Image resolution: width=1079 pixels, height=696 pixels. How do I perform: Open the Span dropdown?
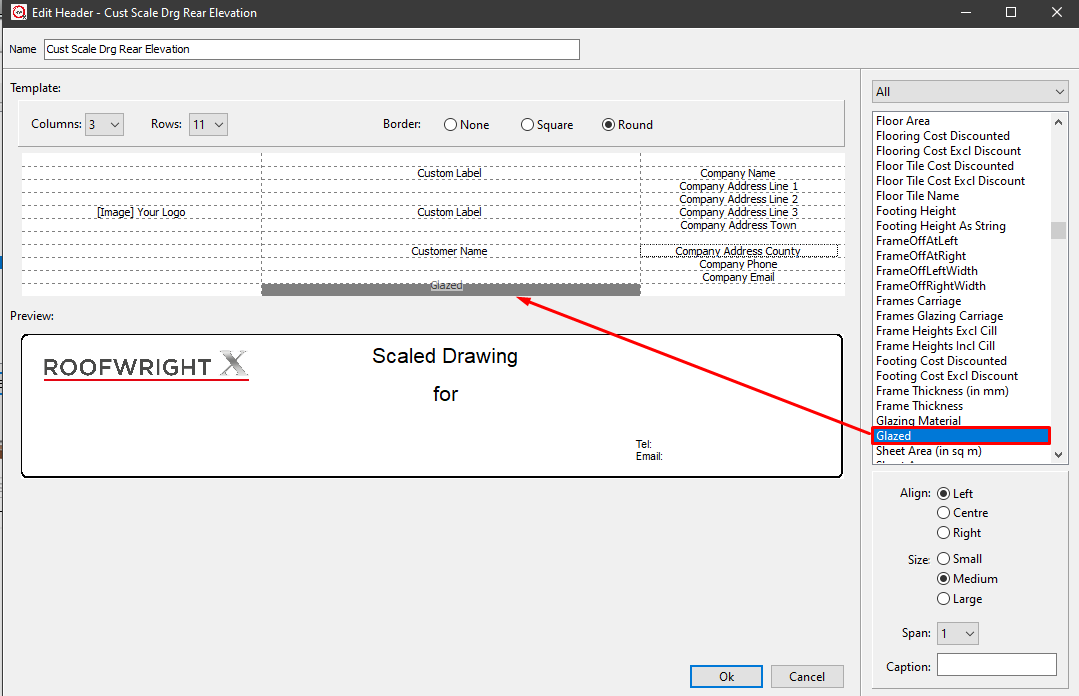[958, 633]
